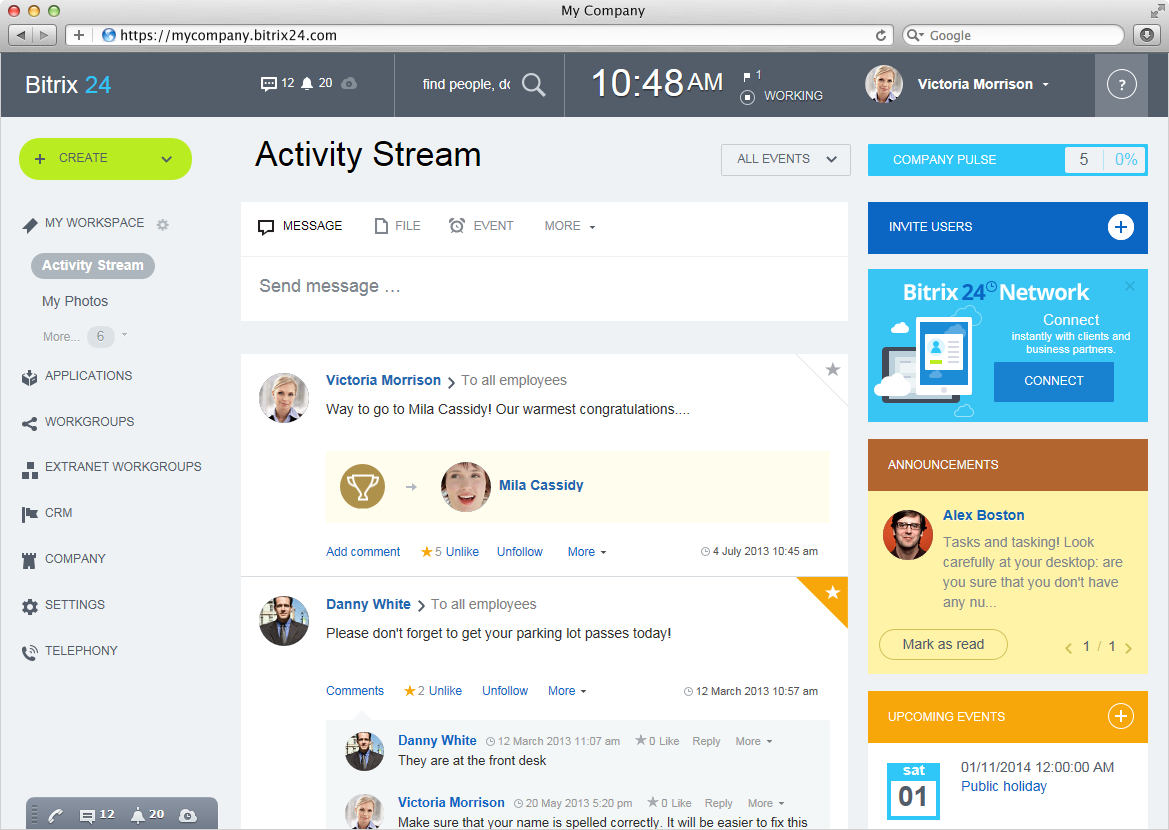Go to next announcement arrow

[1128, 647]
